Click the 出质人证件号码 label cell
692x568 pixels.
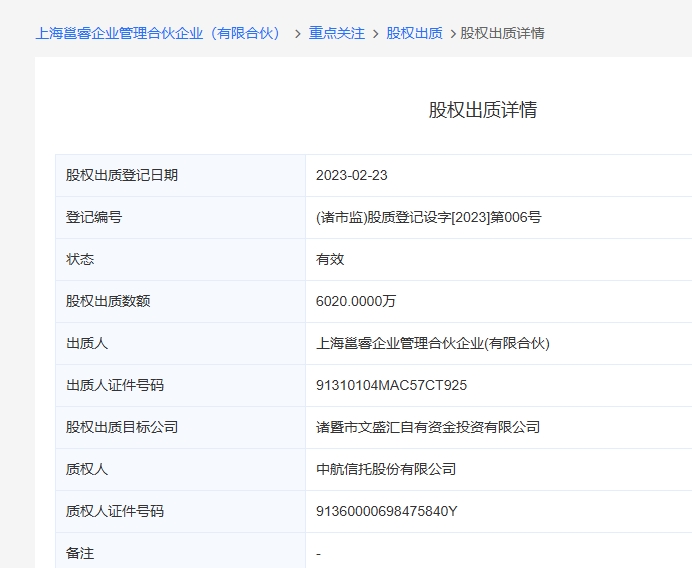click(181, 385)
